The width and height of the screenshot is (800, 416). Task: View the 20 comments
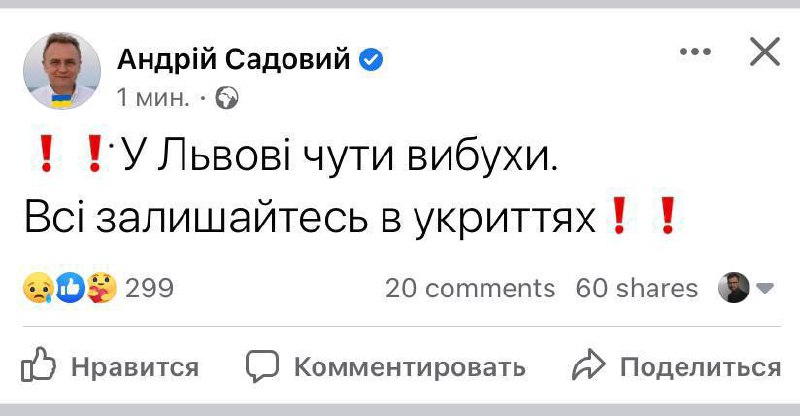[x=469, y=288]
